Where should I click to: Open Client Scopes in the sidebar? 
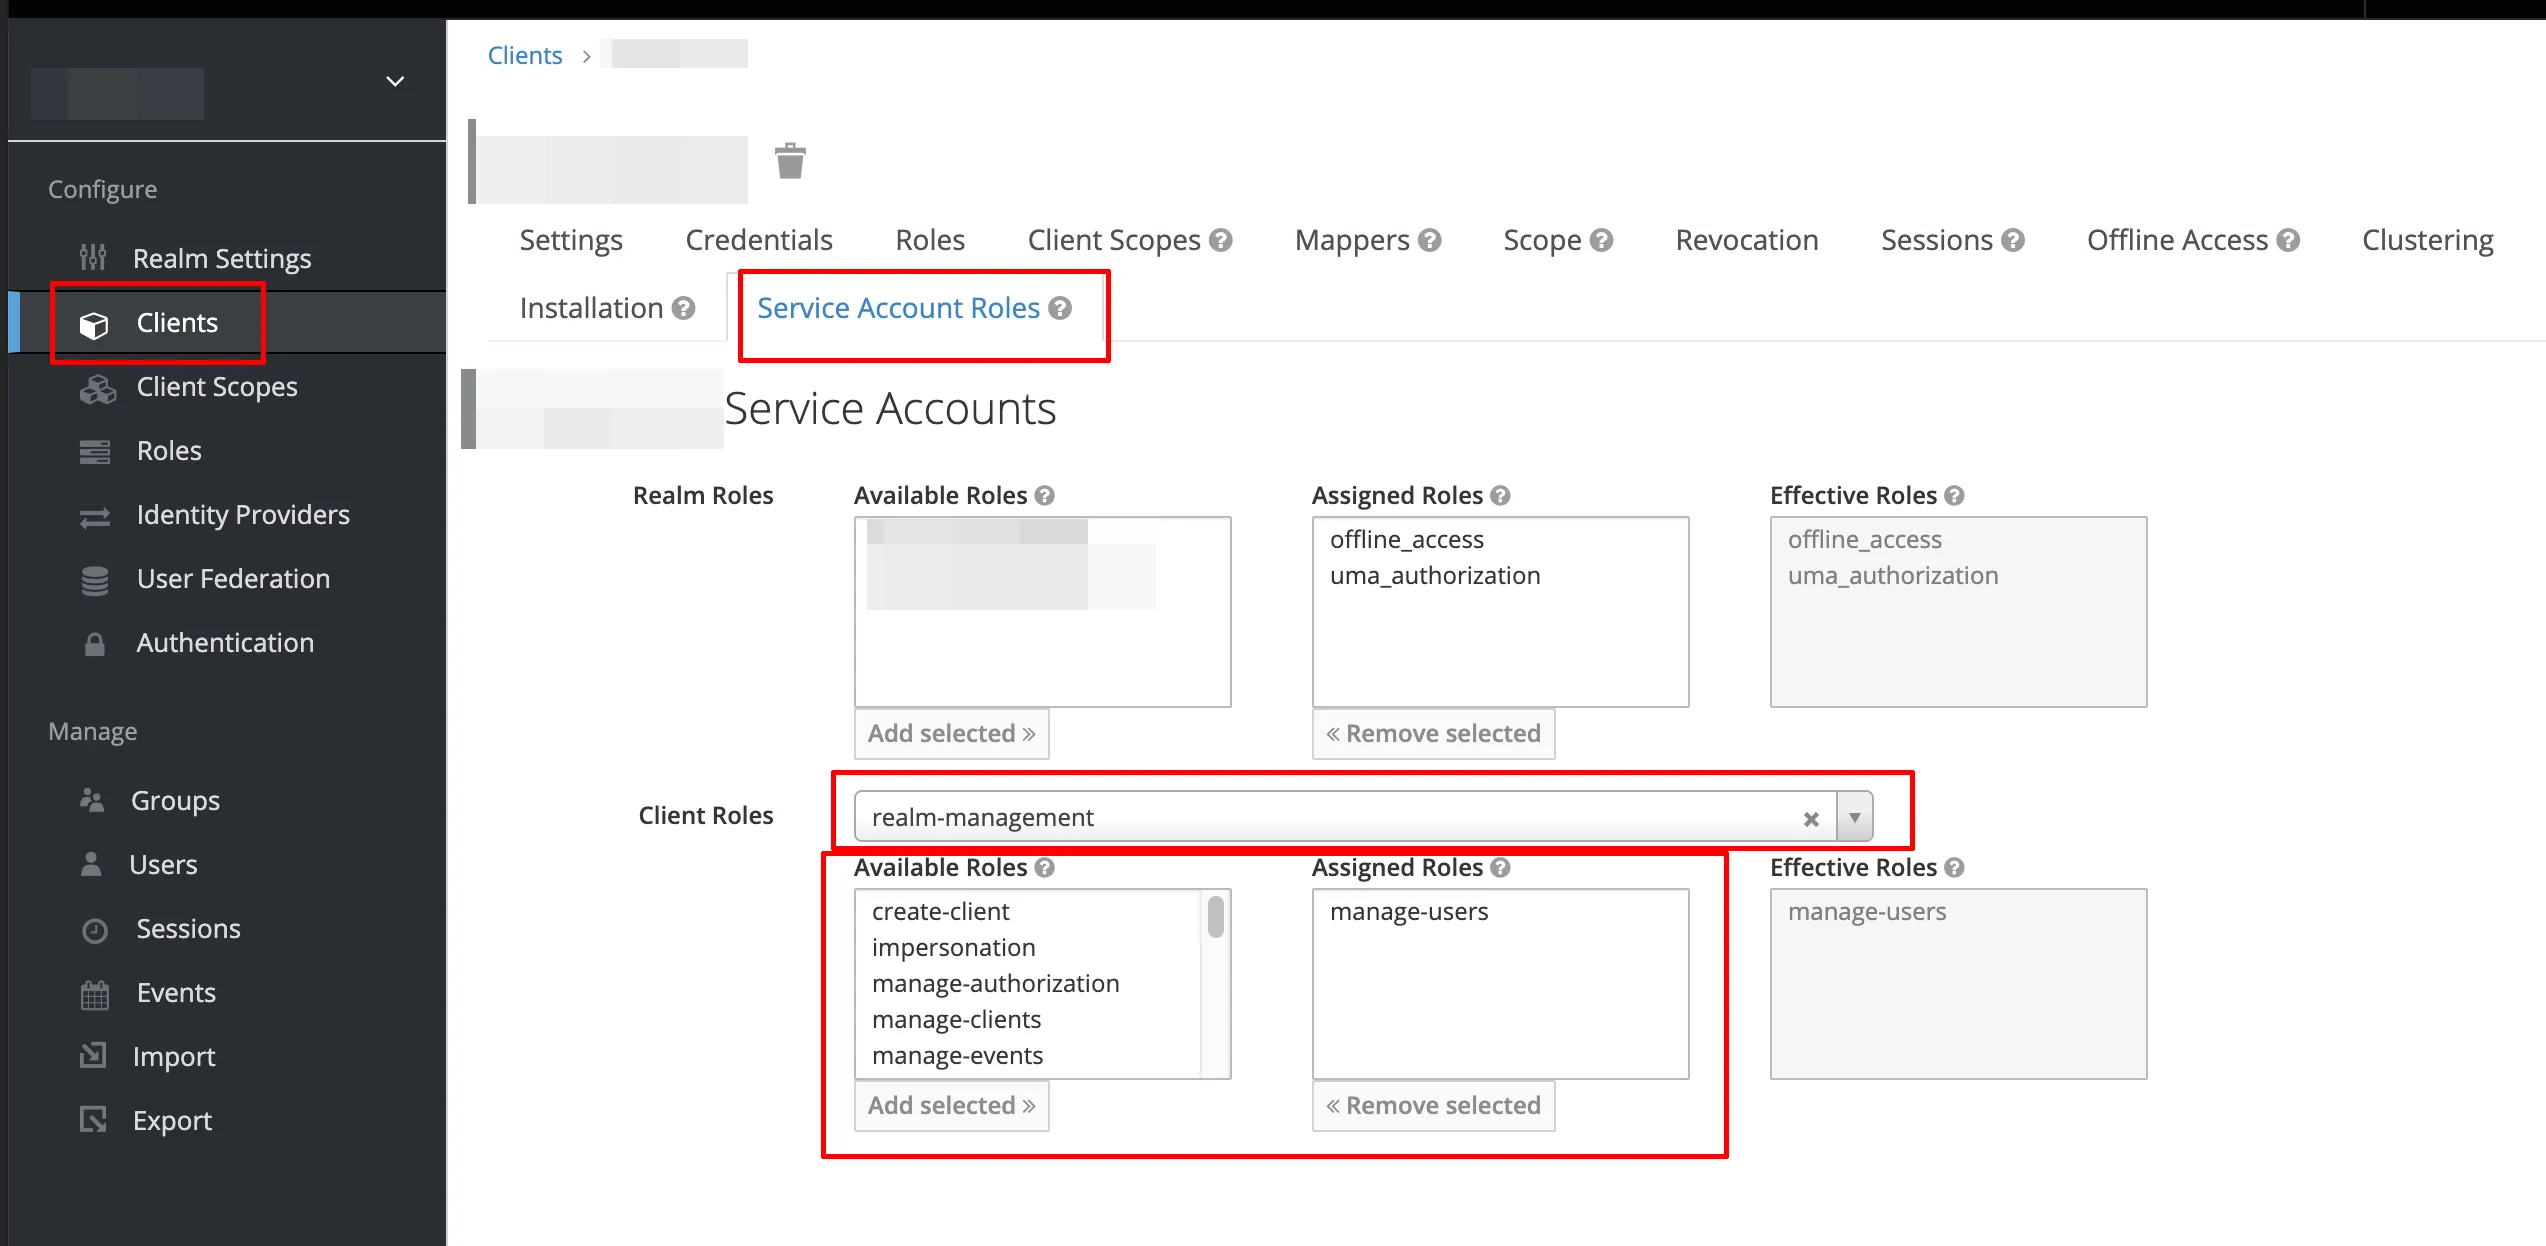tap(216, 387)
